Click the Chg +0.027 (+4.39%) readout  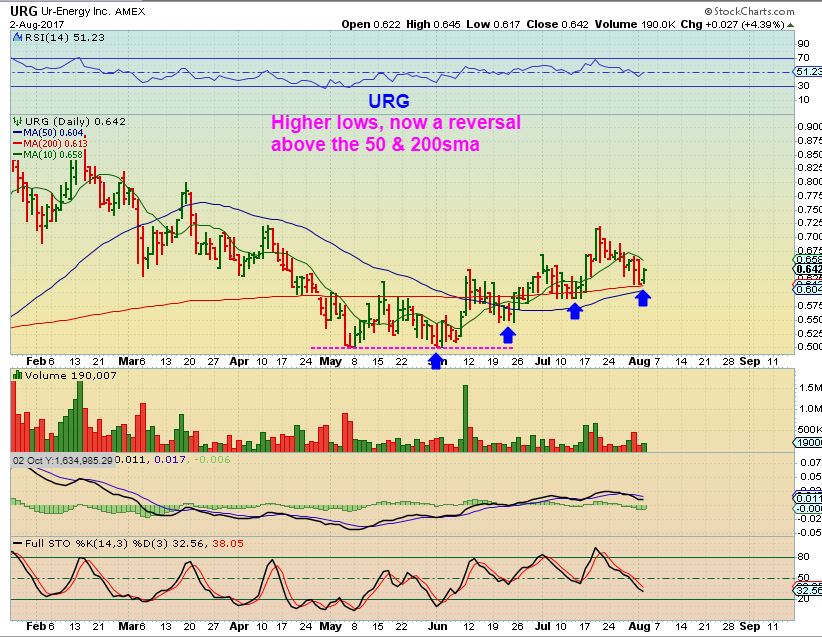(732, 24)
